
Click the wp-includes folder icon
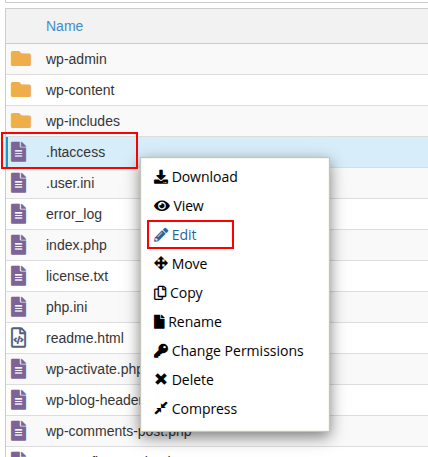click(x=21, y=121)
